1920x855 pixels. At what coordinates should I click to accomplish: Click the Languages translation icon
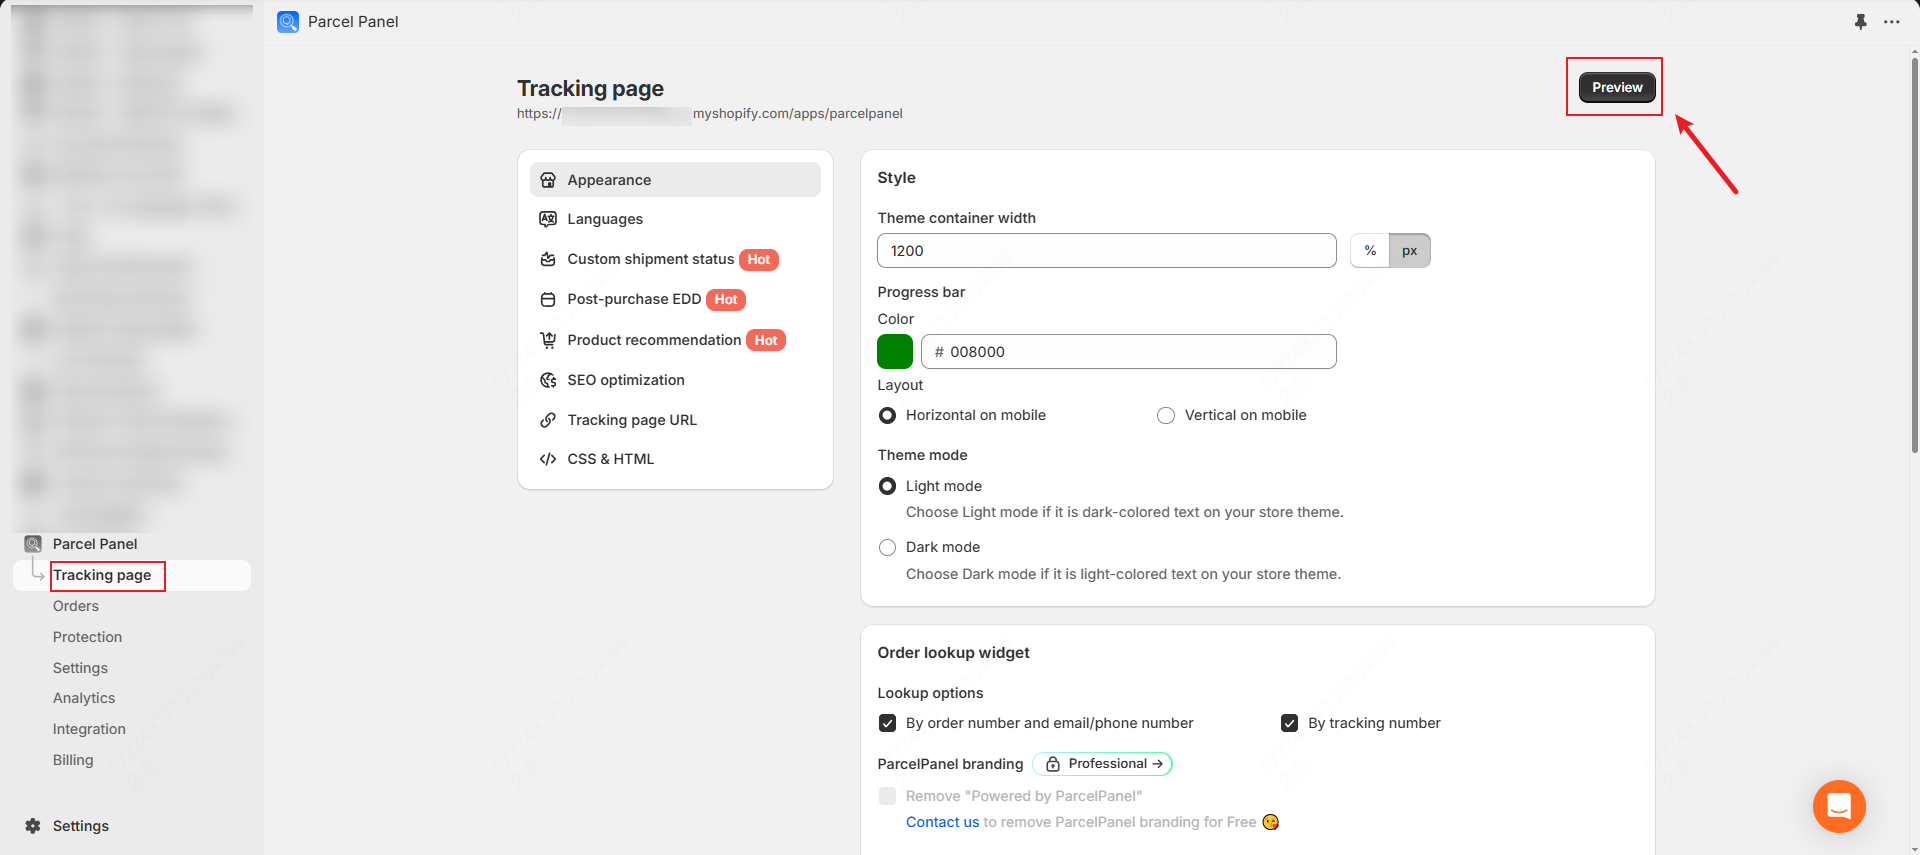pyautogui.click(x=548, y=219)
